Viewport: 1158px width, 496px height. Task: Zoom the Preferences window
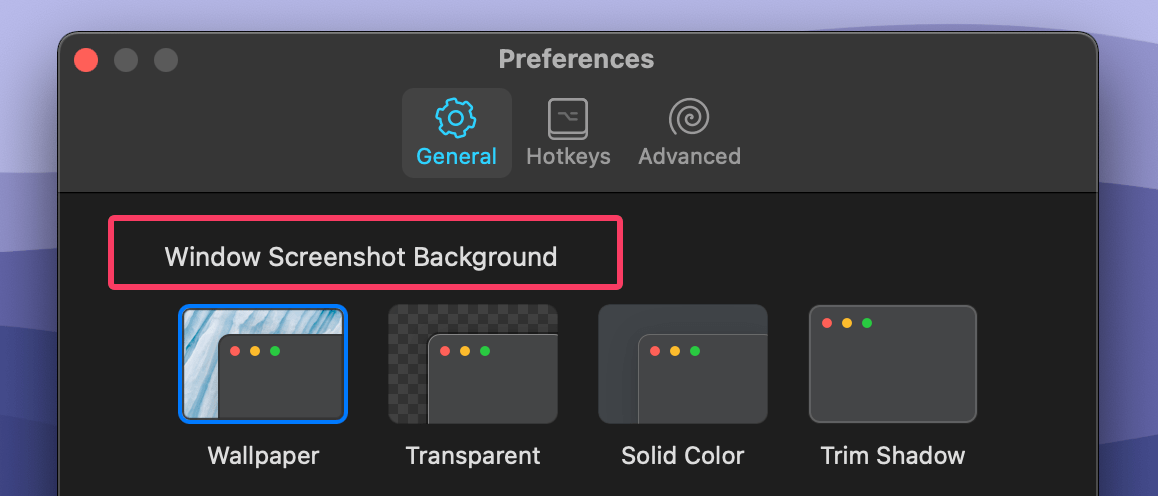click(x=166, y=60)
